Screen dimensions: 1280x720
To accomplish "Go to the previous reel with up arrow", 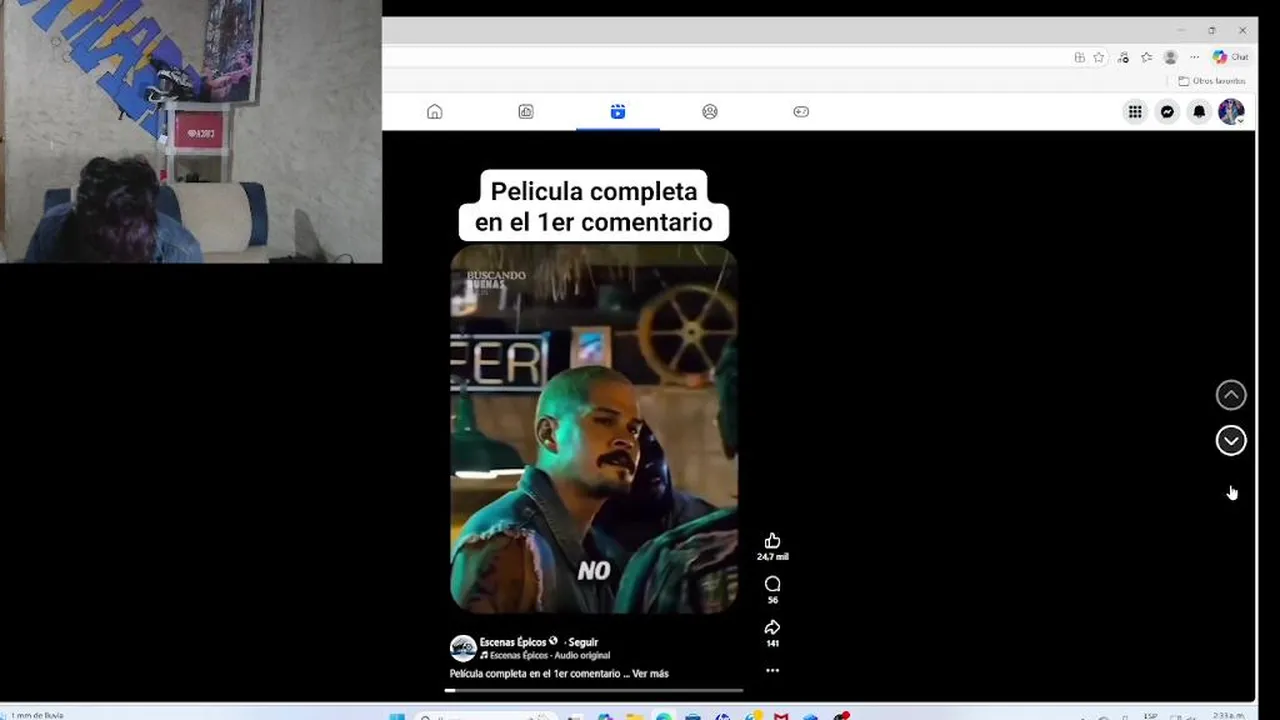I will click(1231, 395).
